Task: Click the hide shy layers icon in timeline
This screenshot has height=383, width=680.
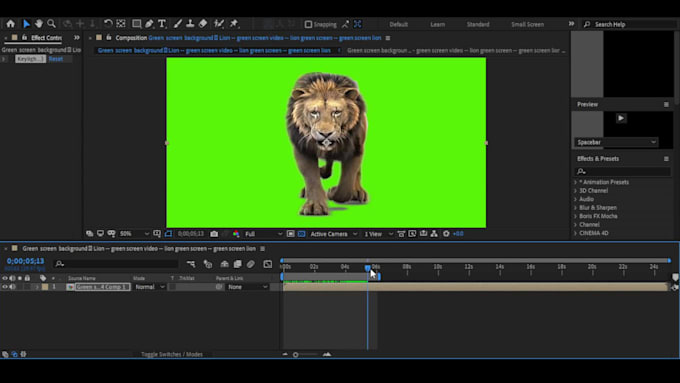Action: (x=224, y=264)
